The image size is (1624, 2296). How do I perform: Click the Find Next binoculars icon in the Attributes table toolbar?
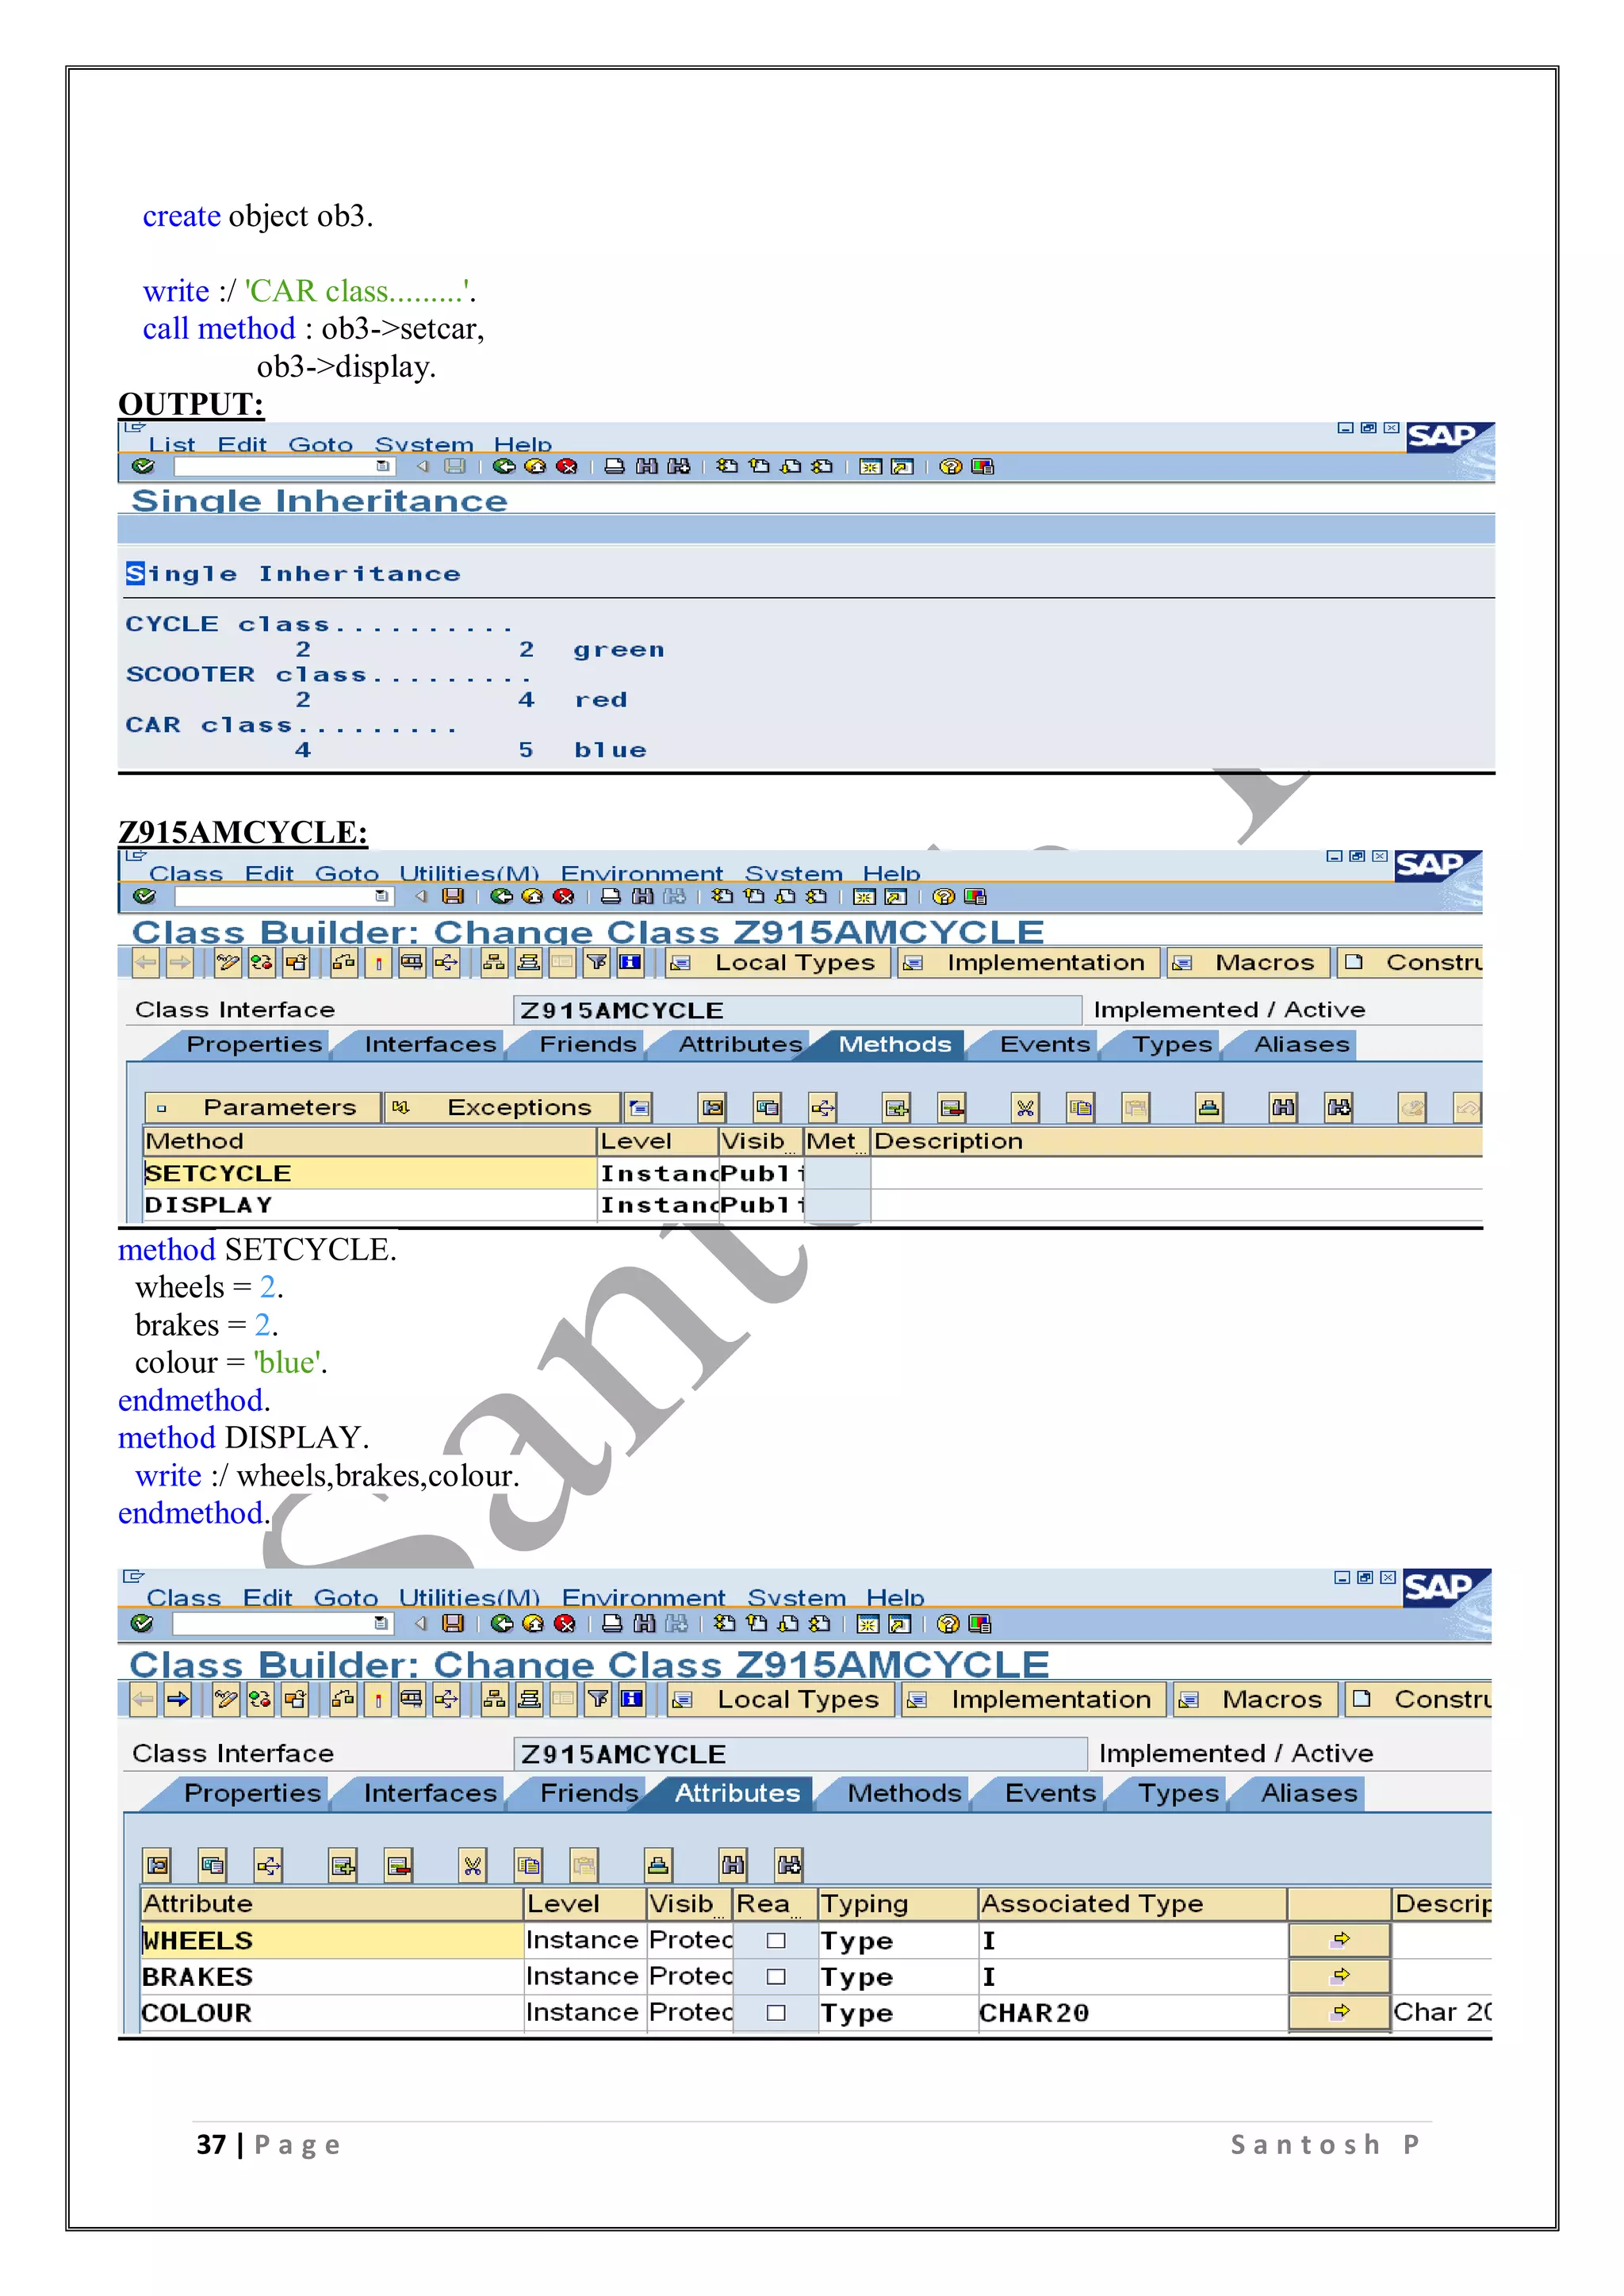[789, 1866]
